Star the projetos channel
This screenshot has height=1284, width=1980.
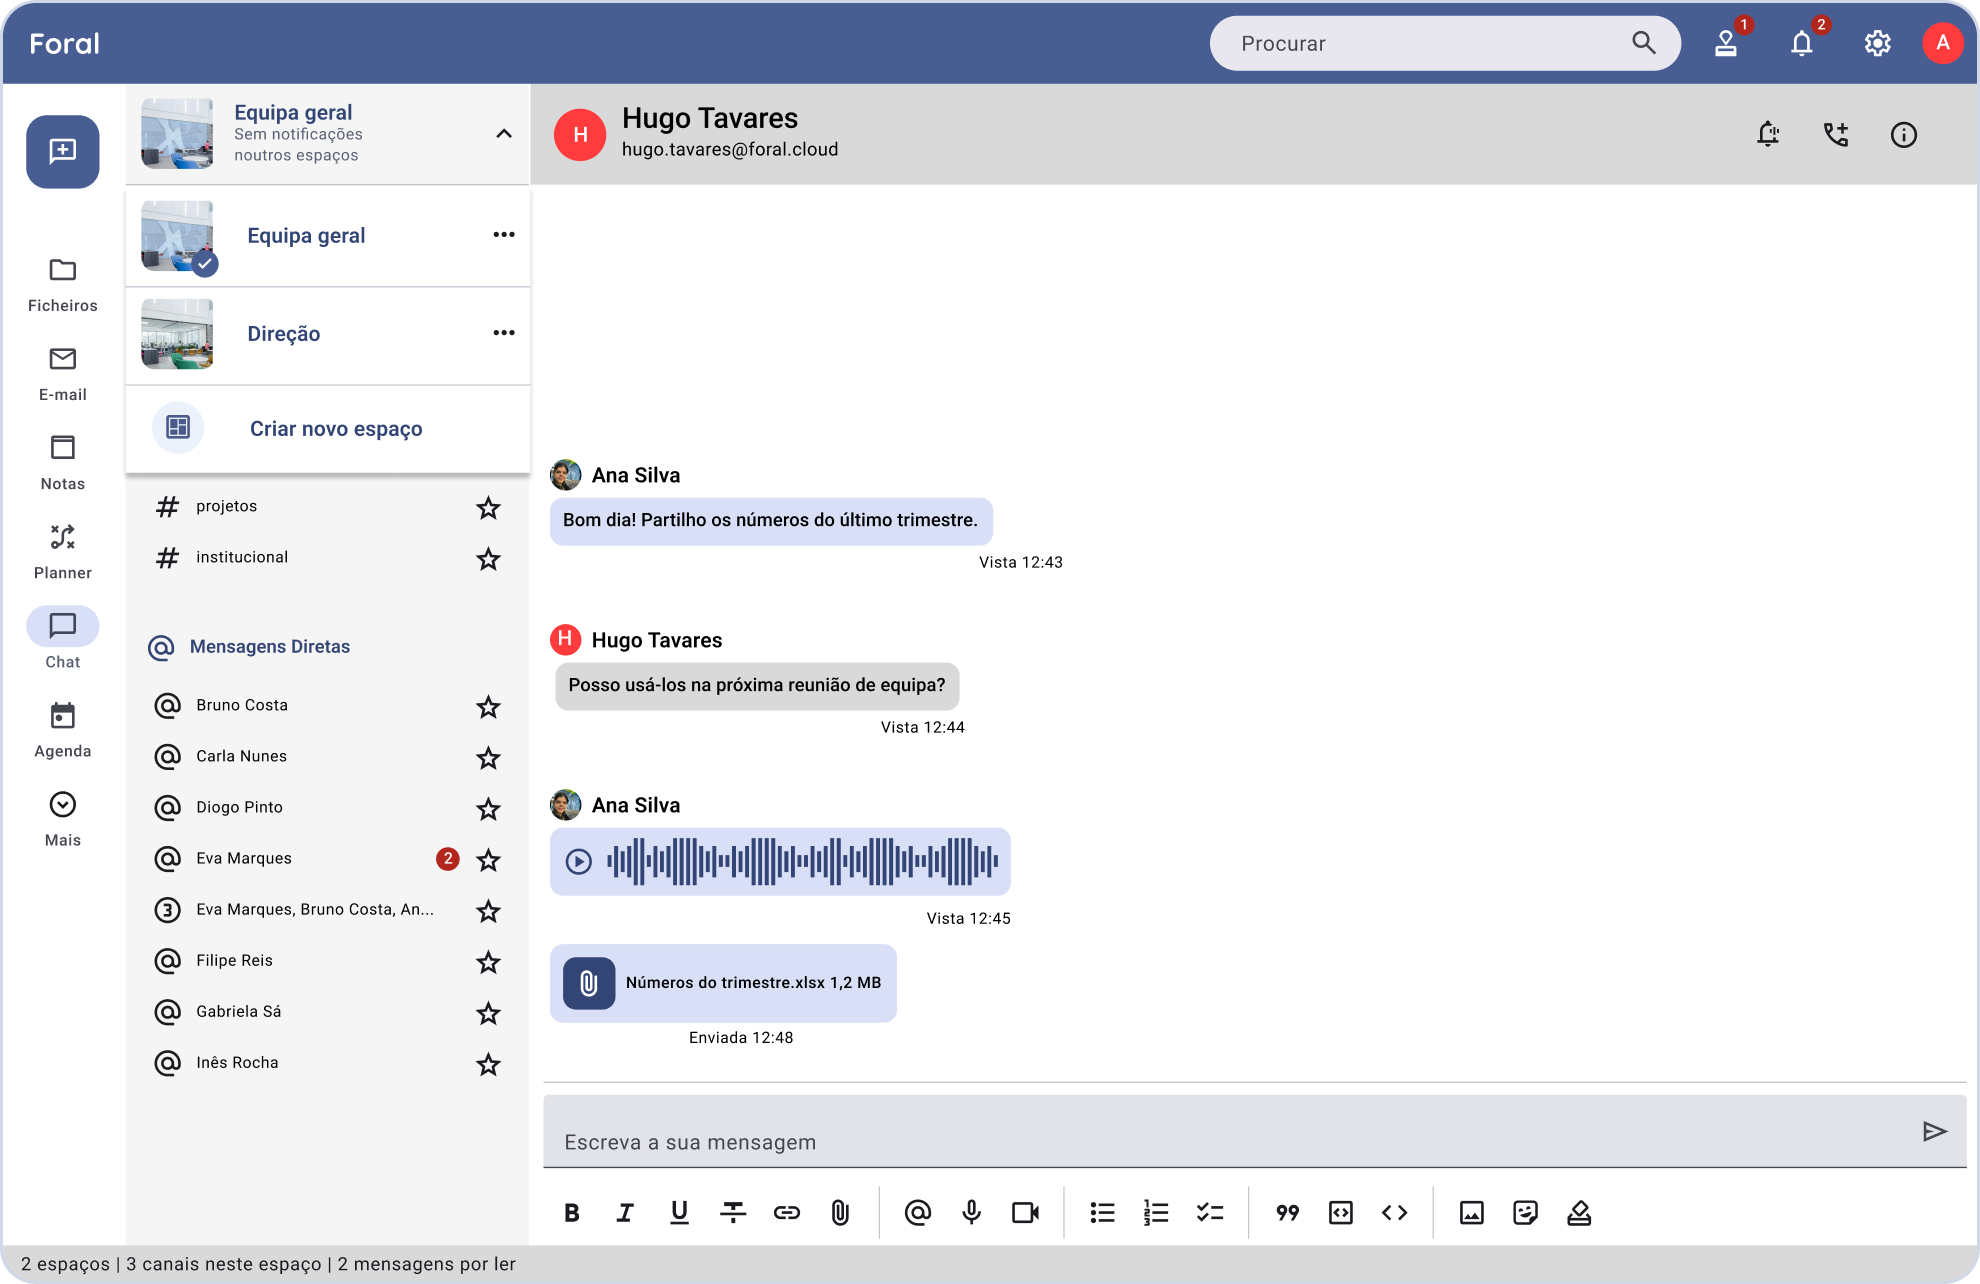click(x=488, y=508)
